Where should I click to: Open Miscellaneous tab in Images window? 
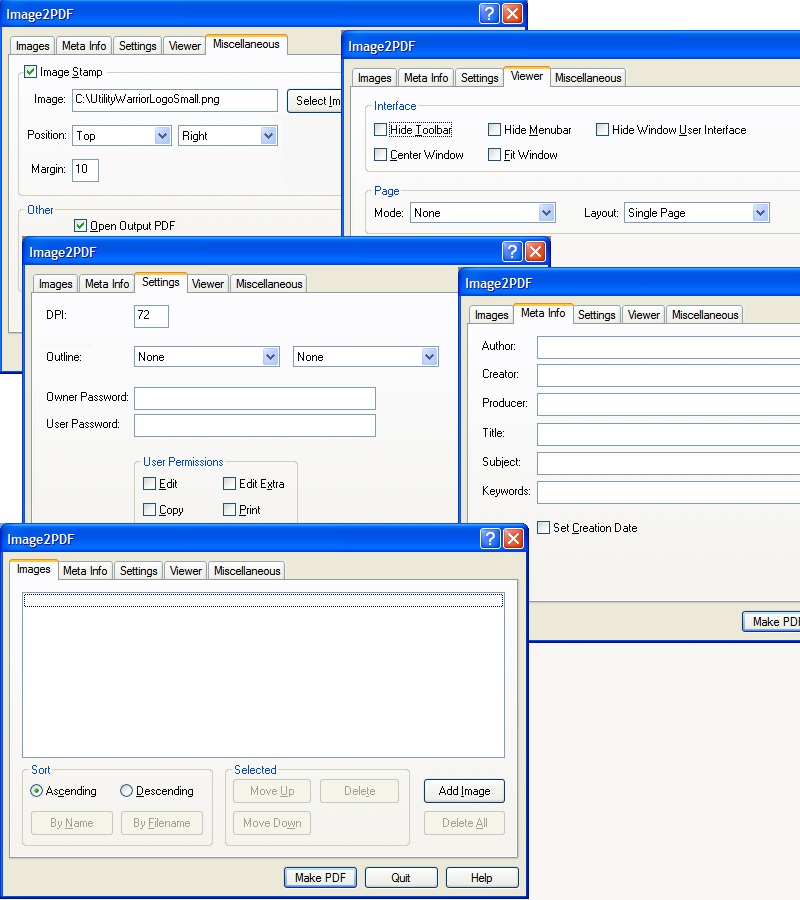(x=247, y=571)
